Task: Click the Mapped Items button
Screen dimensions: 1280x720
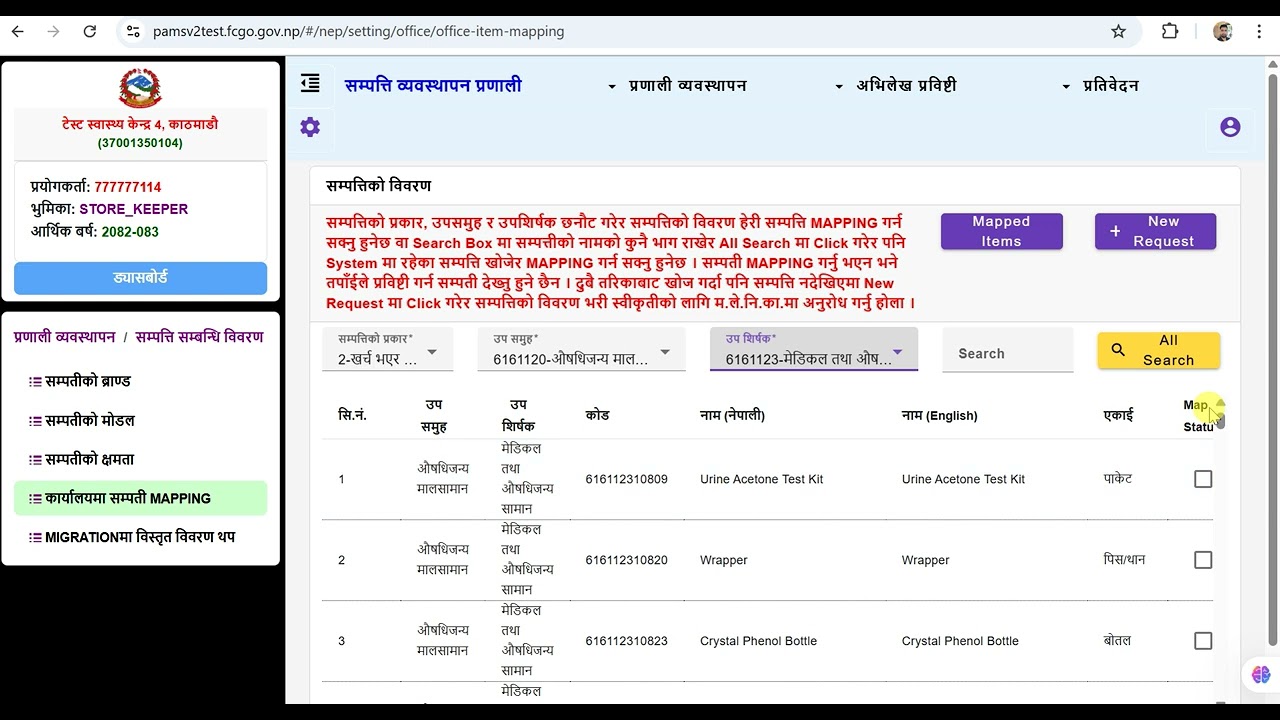Action: pyautogui.click(x=1001, y=231)
